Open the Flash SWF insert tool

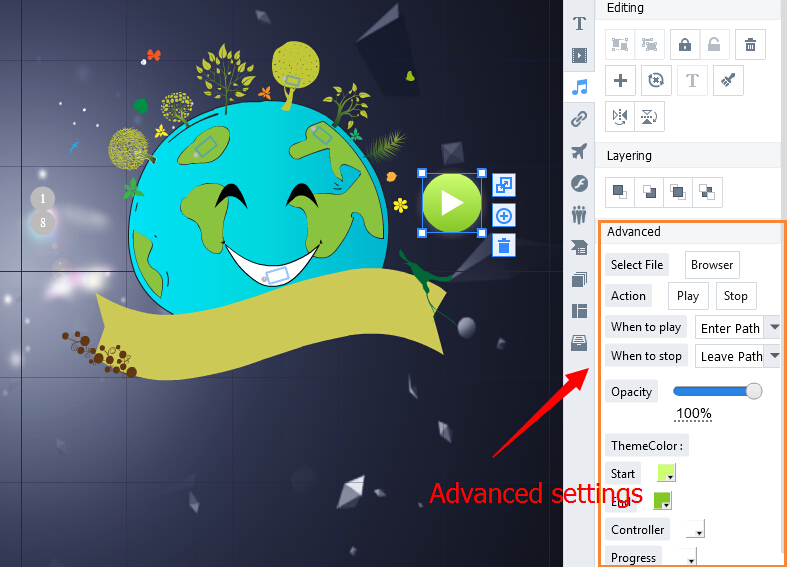[579, 183]
